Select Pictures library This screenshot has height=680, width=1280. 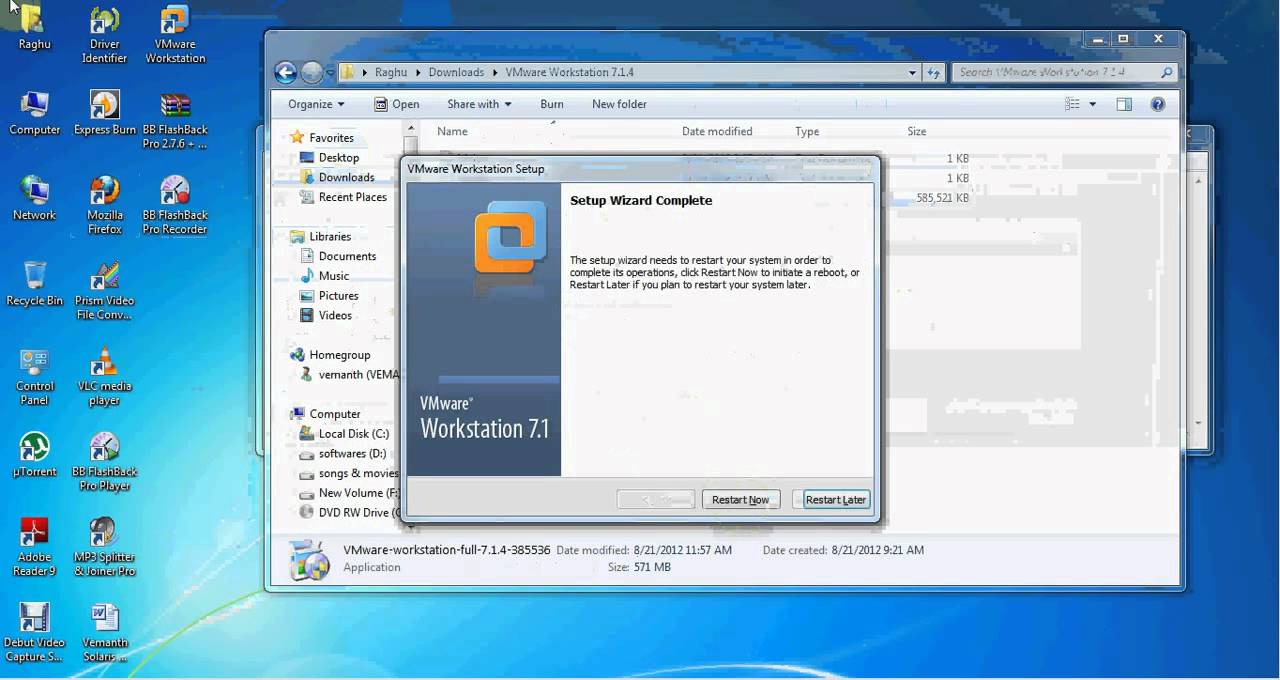pos(329,296)
